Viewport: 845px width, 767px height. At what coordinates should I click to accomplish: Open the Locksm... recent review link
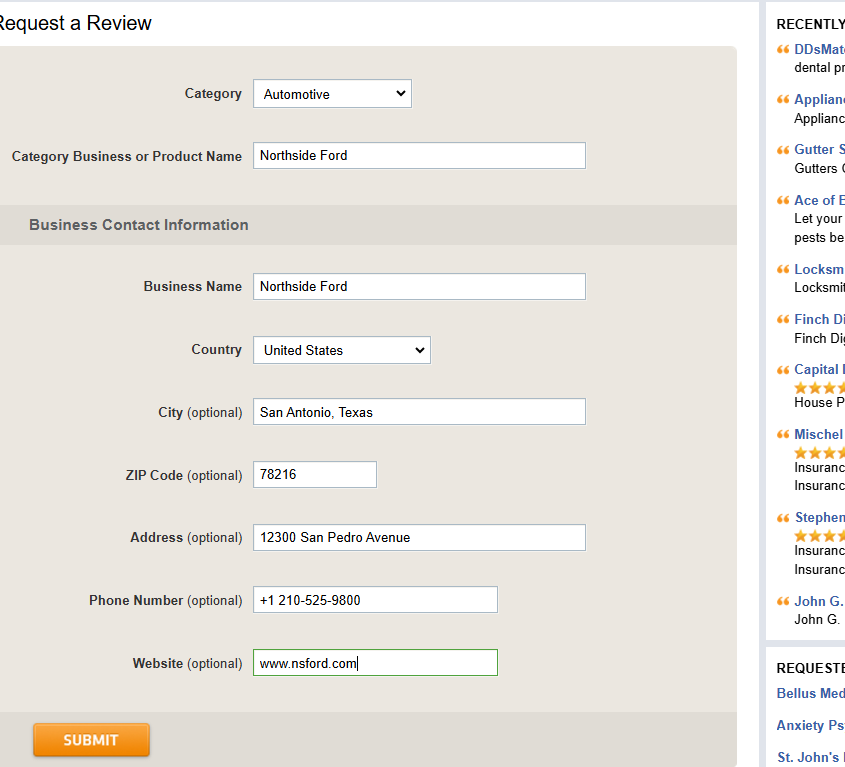point(819,269)
